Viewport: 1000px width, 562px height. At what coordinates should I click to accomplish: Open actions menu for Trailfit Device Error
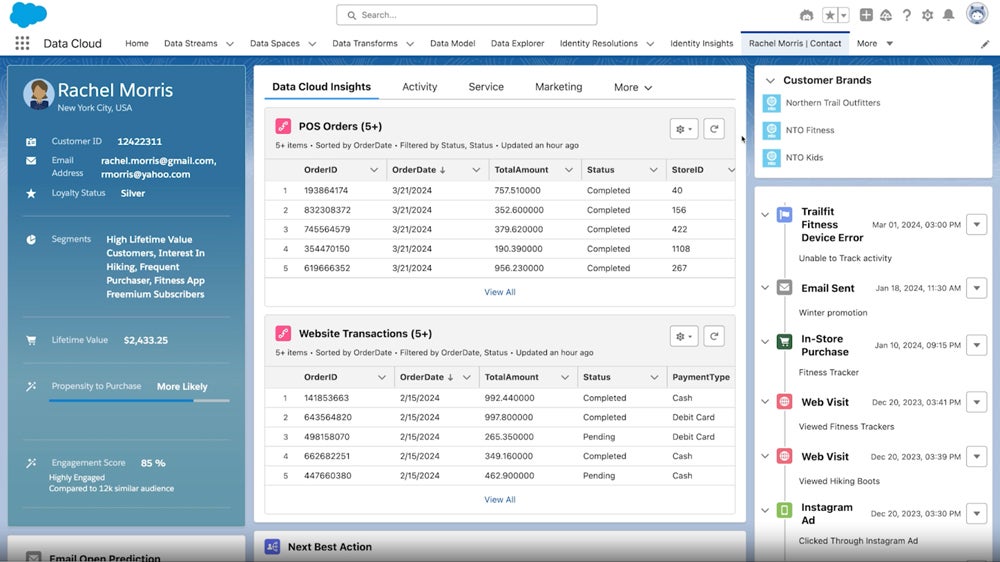pos(976,225)
